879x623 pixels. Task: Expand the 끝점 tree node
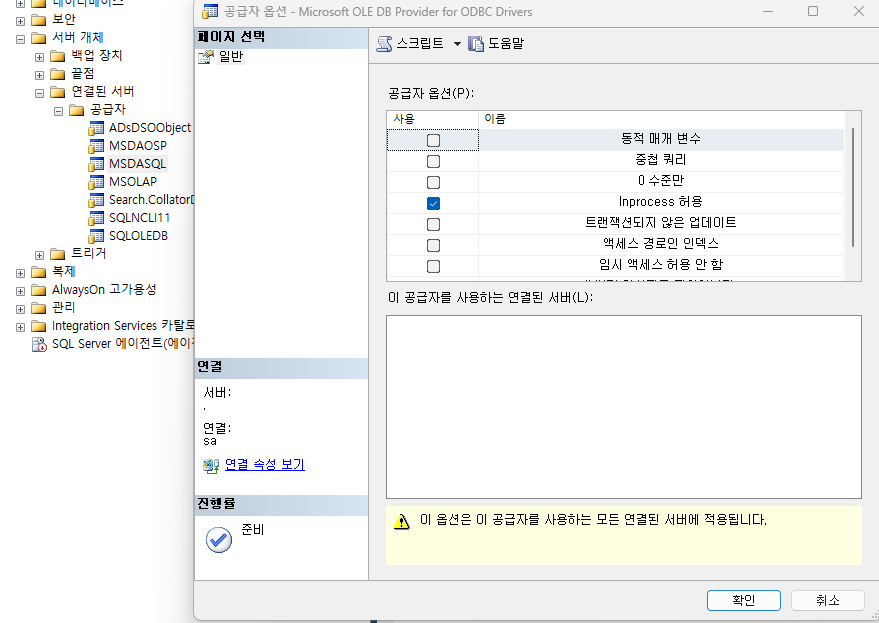(39, 75)
